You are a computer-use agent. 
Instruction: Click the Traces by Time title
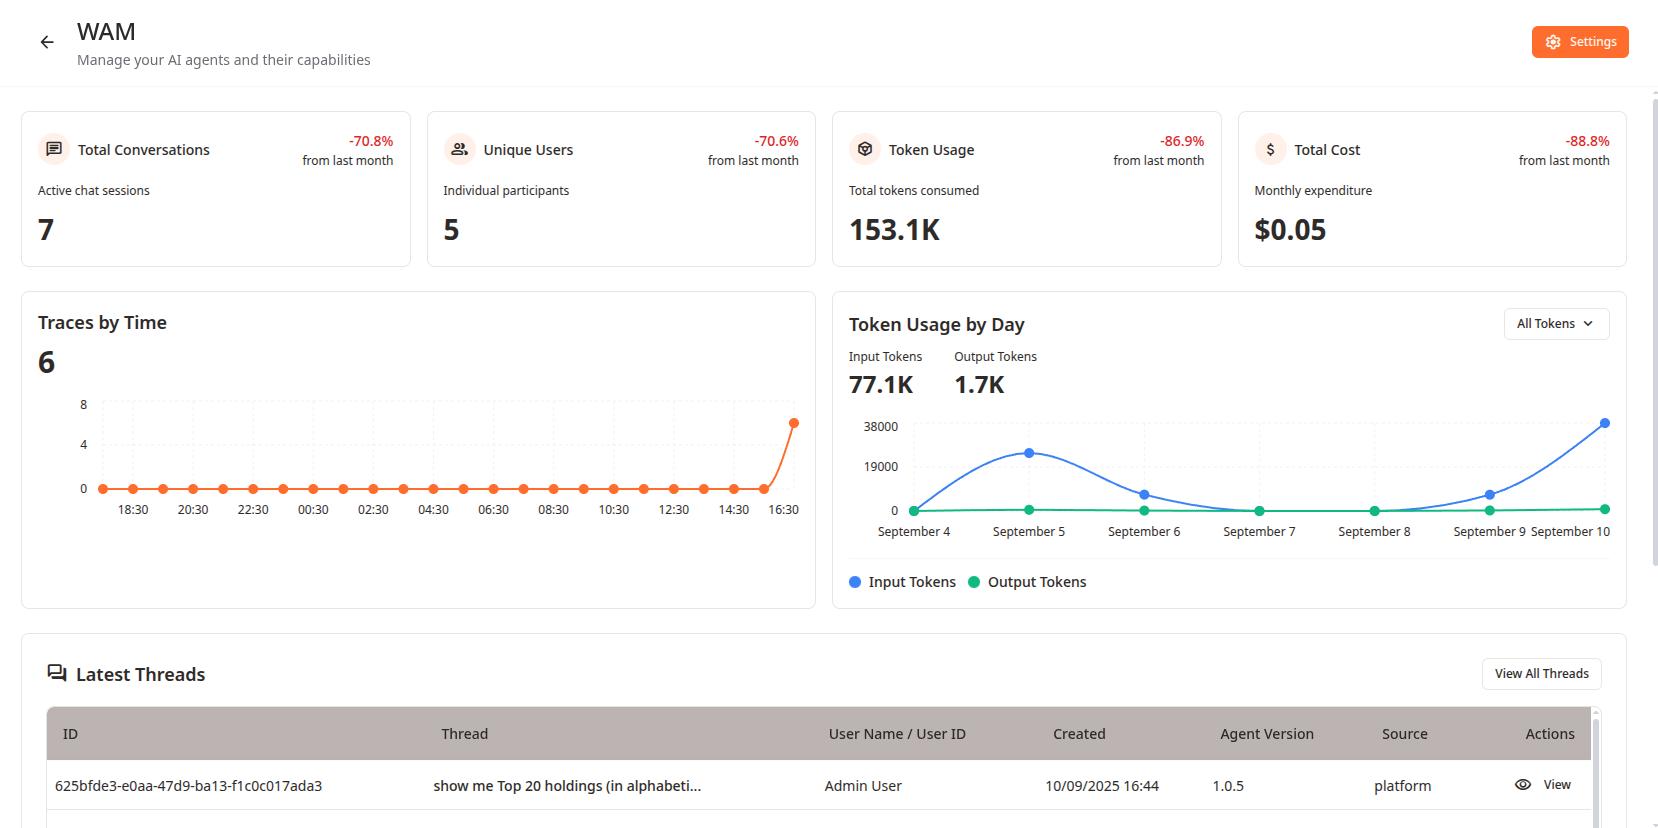pos(102,323)
